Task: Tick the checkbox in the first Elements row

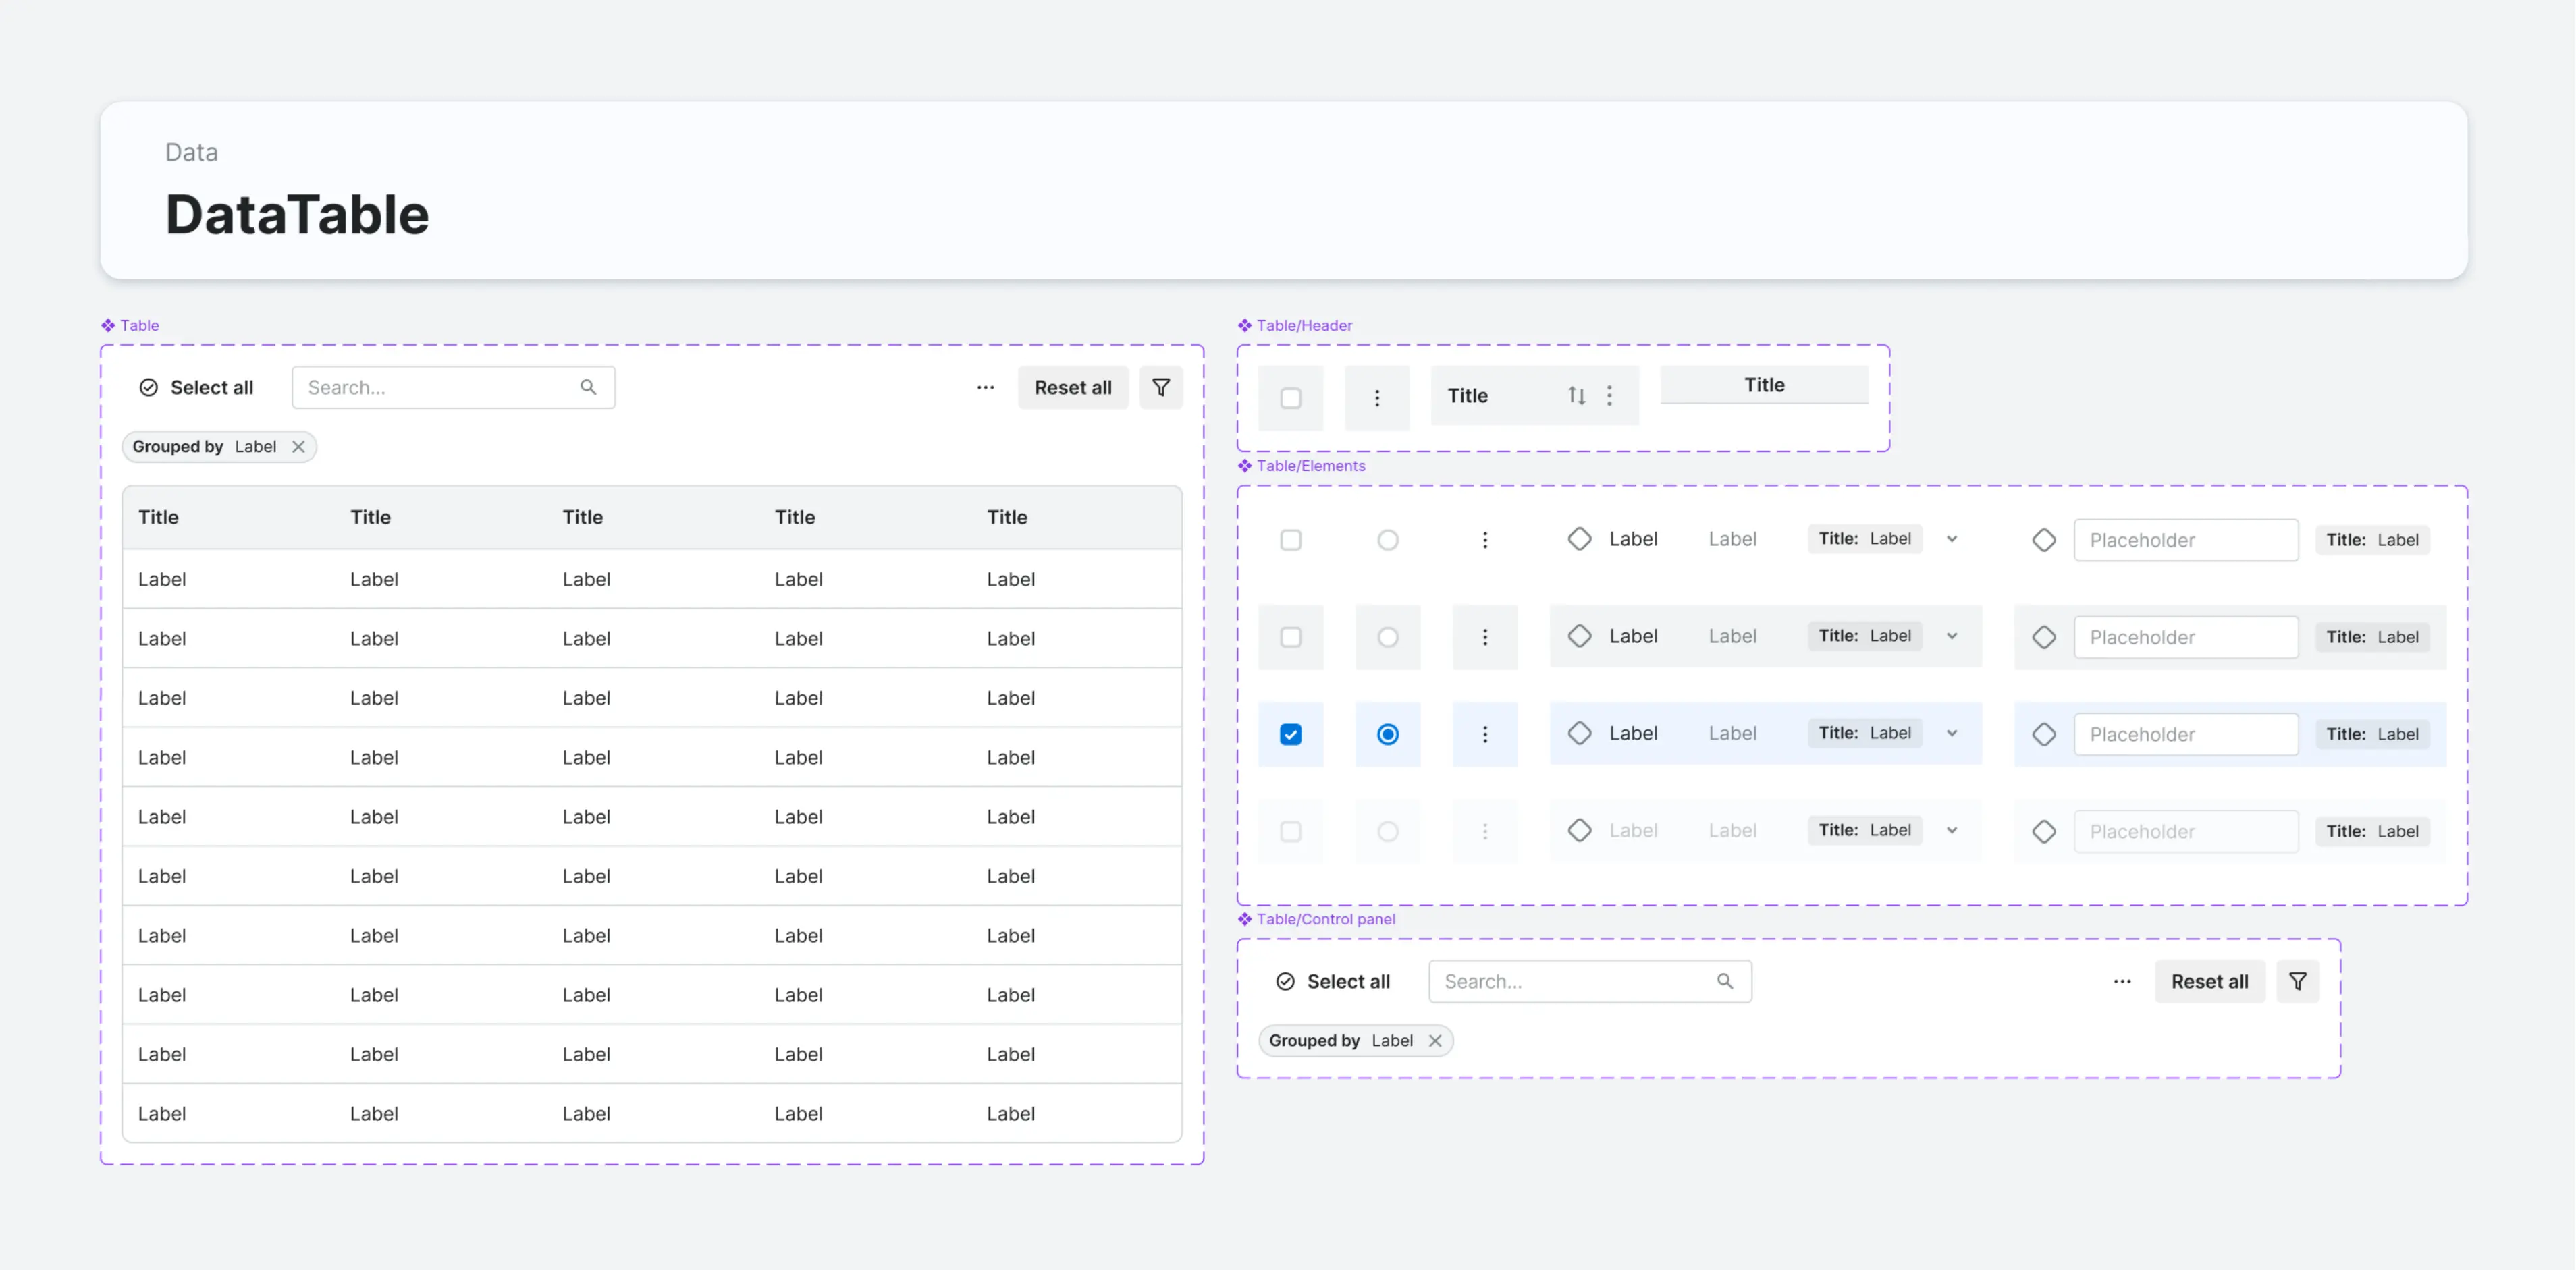Action: point(1291,540)
